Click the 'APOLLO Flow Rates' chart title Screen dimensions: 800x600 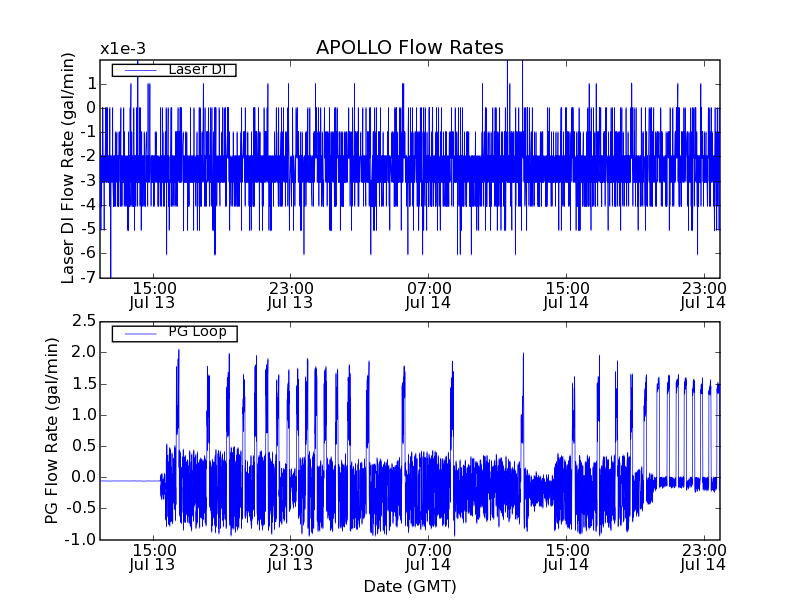pyautogui.click(x=409, y=48)
